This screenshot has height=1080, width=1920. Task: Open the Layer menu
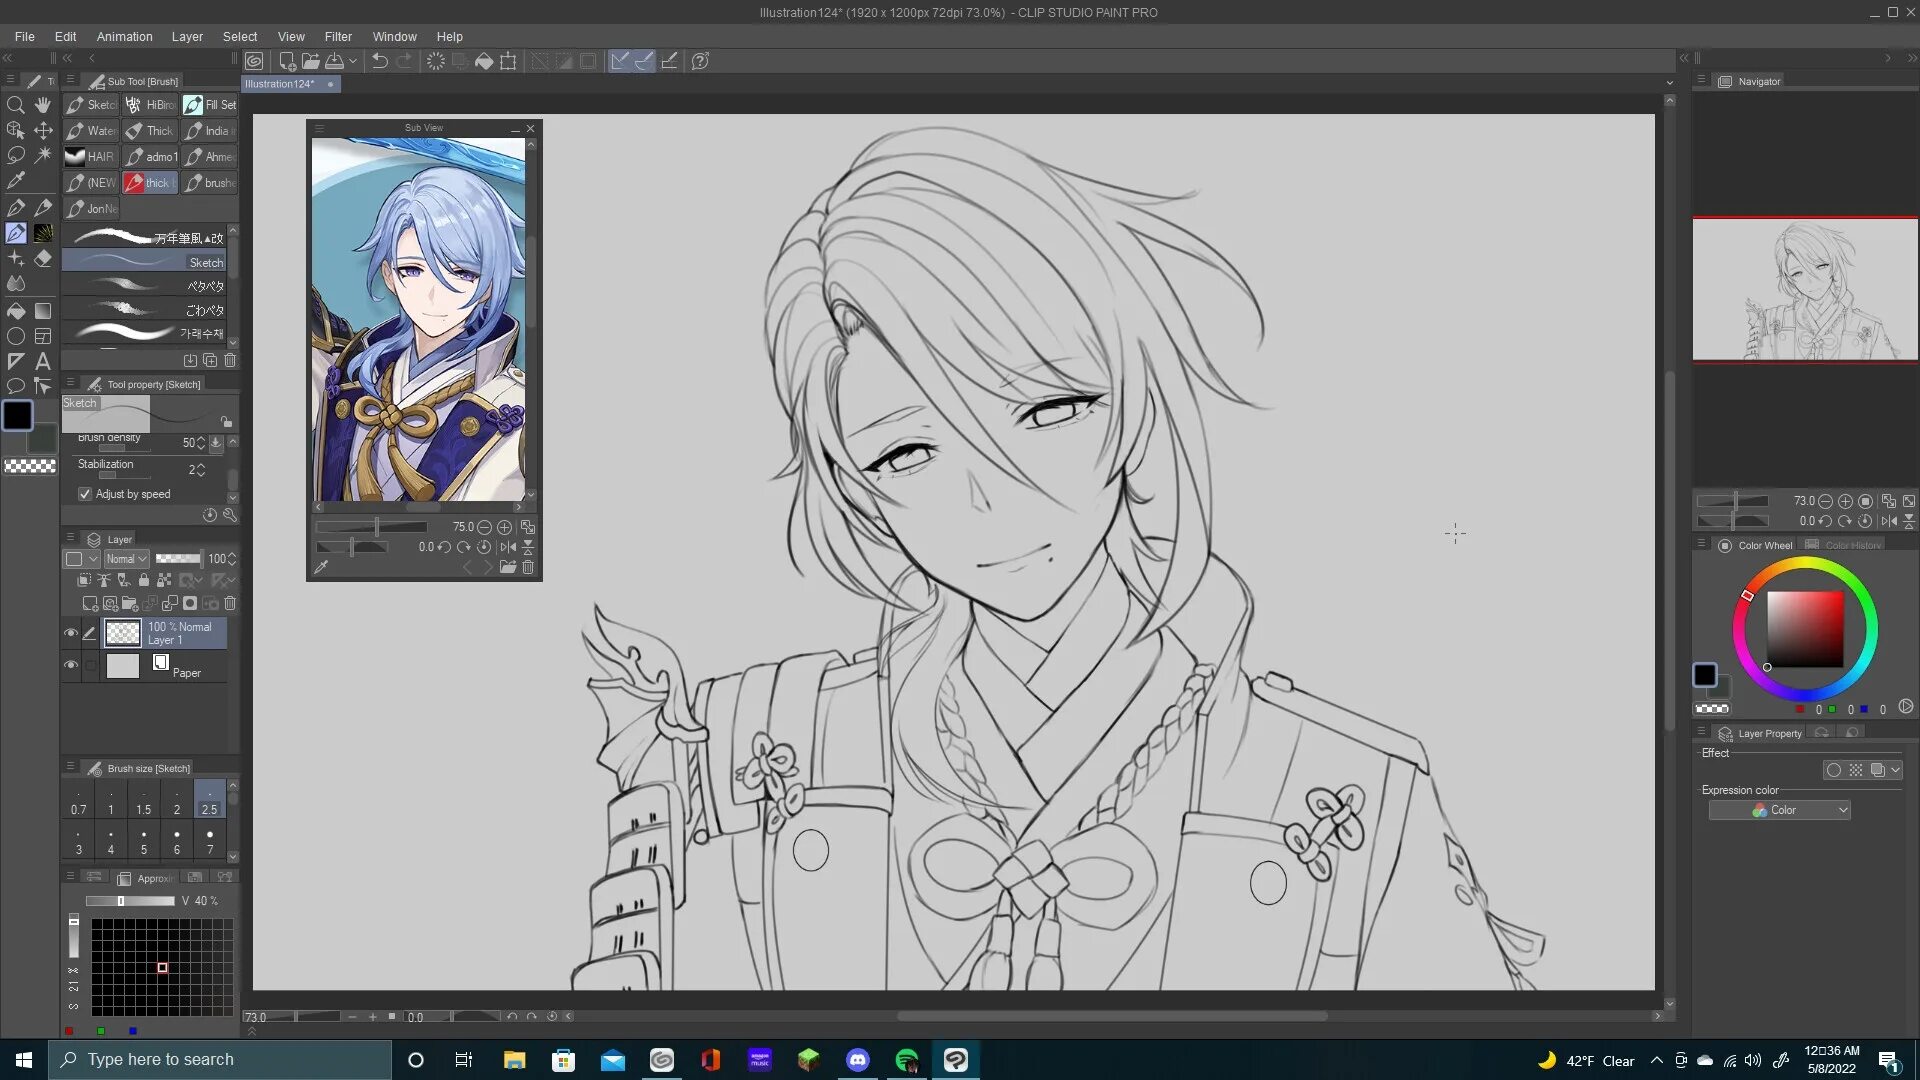[x=187, y=37]
